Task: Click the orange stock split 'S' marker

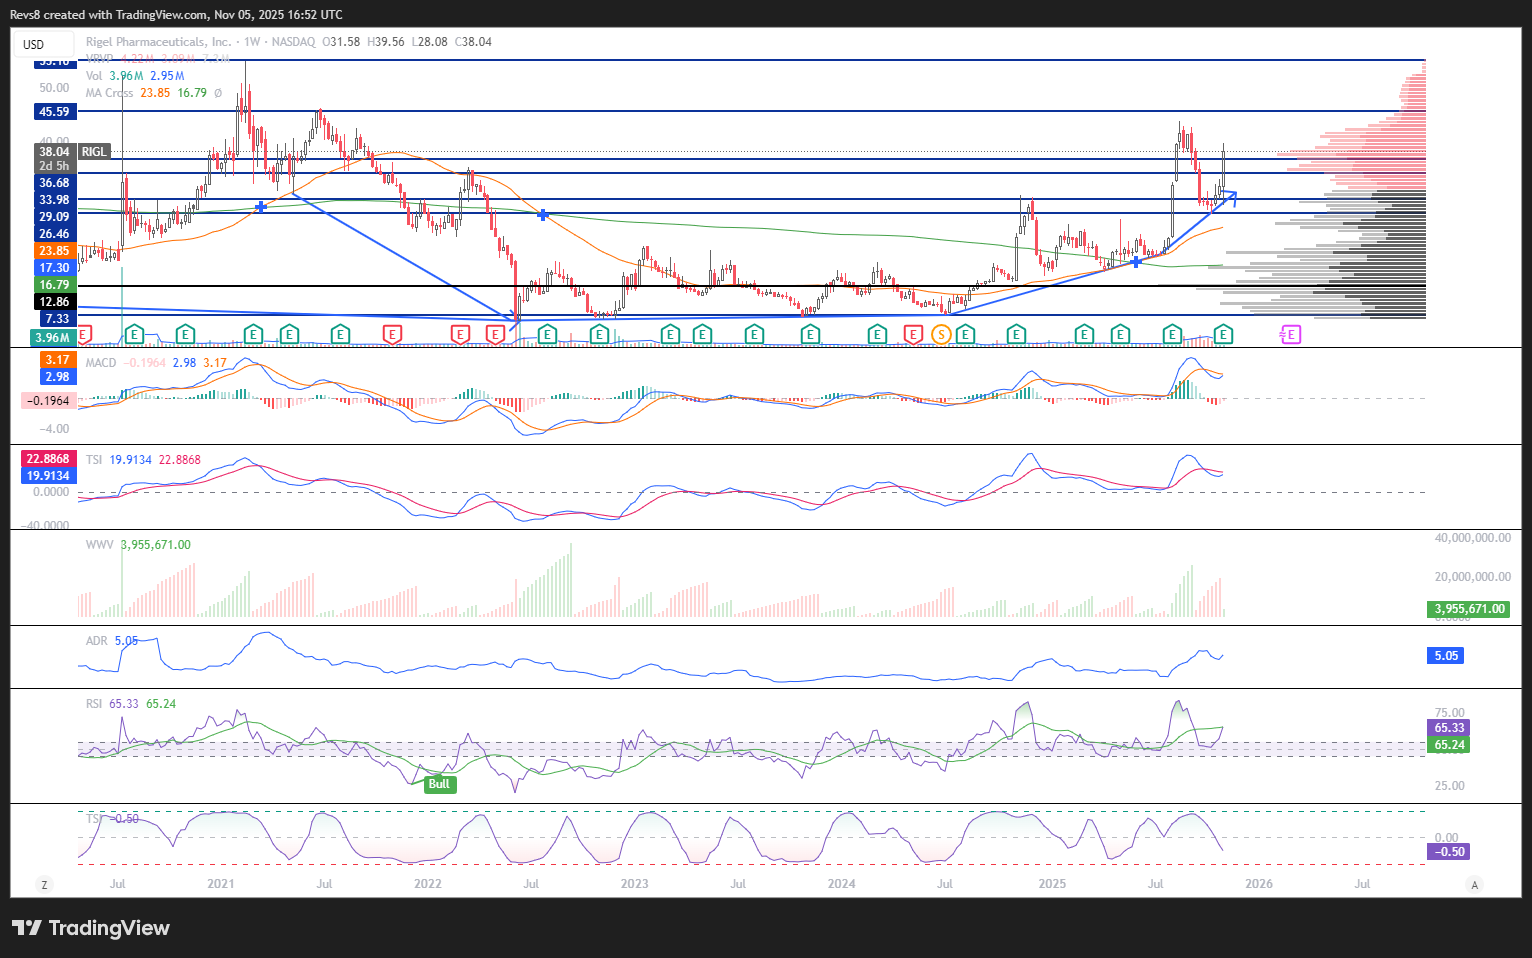Action: [941, 334]
